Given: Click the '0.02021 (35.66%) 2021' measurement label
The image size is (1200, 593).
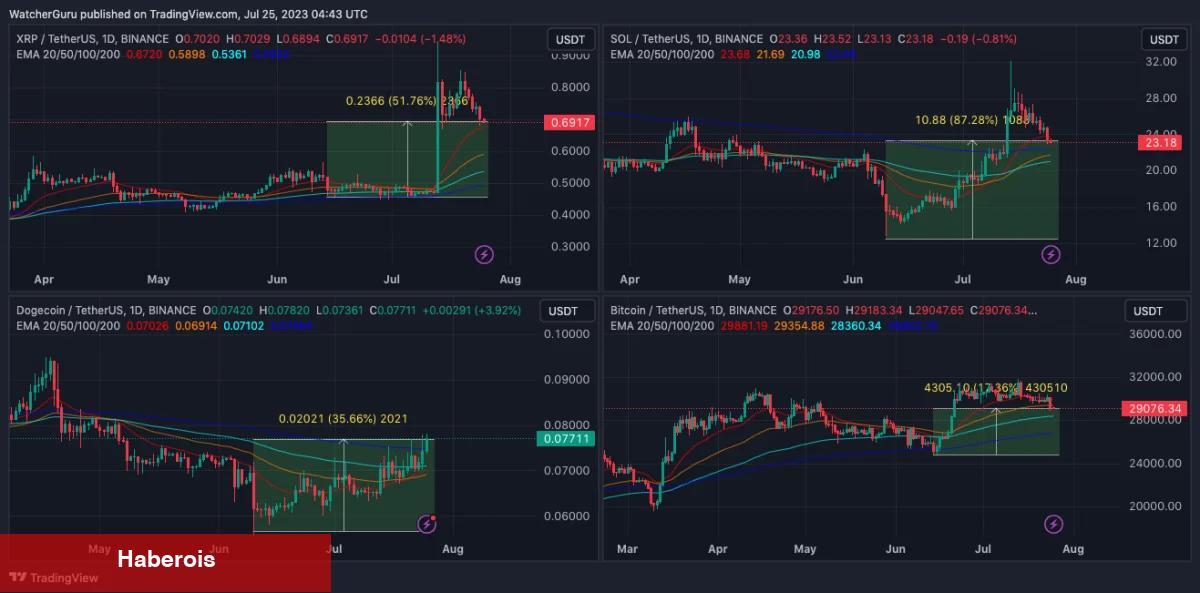Looking at the screenshot, I should pyautogui.click(x=343, y=419).
